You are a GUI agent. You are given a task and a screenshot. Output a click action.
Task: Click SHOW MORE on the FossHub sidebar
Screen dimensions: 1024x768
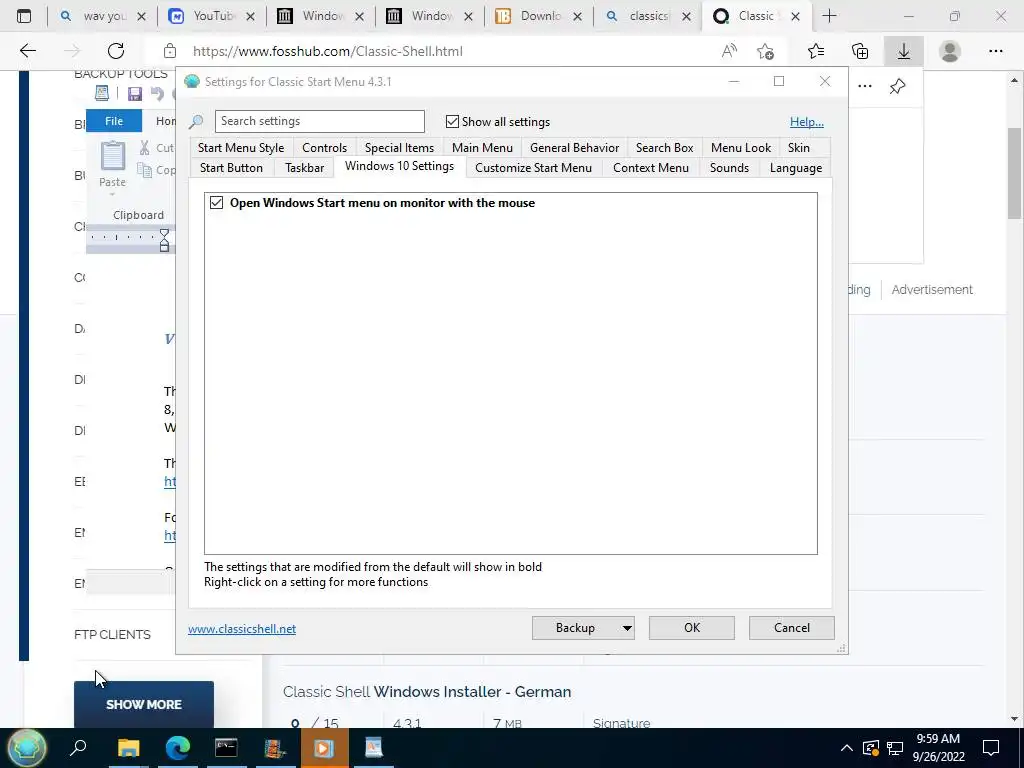(144, 705)
